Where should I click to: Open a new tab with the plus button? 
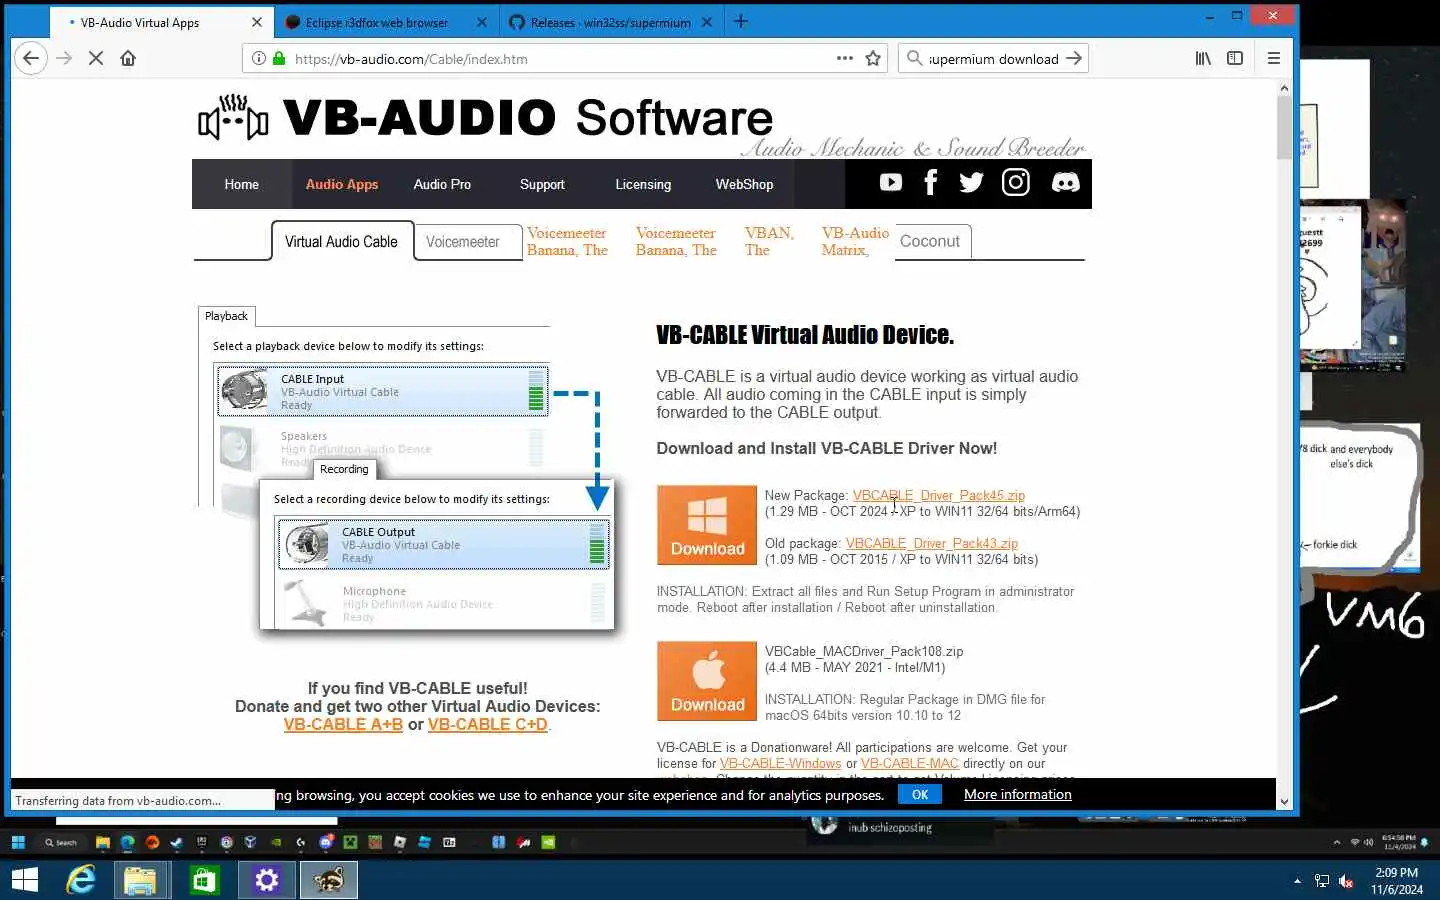point(741,21)
